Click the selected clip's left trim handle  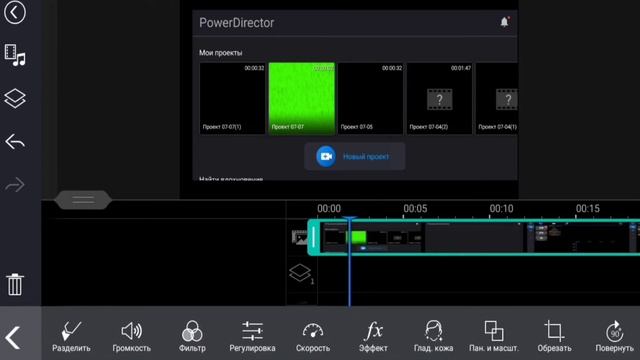tap(313, 237)
